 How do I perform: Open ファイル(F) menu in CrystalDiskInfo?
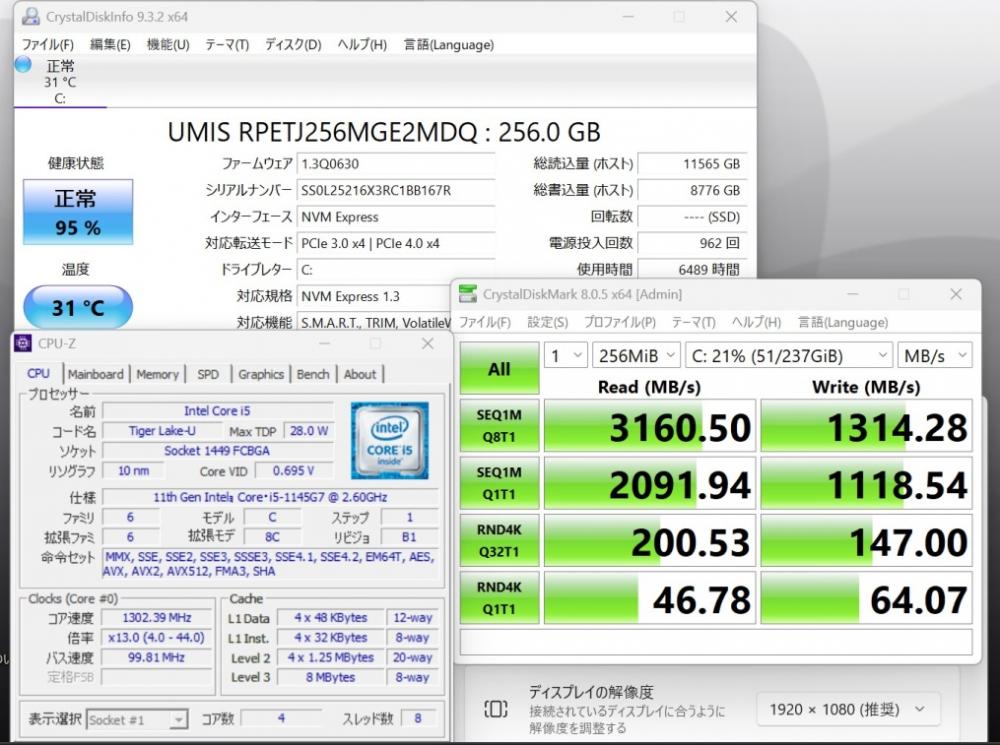pos(48,45)
